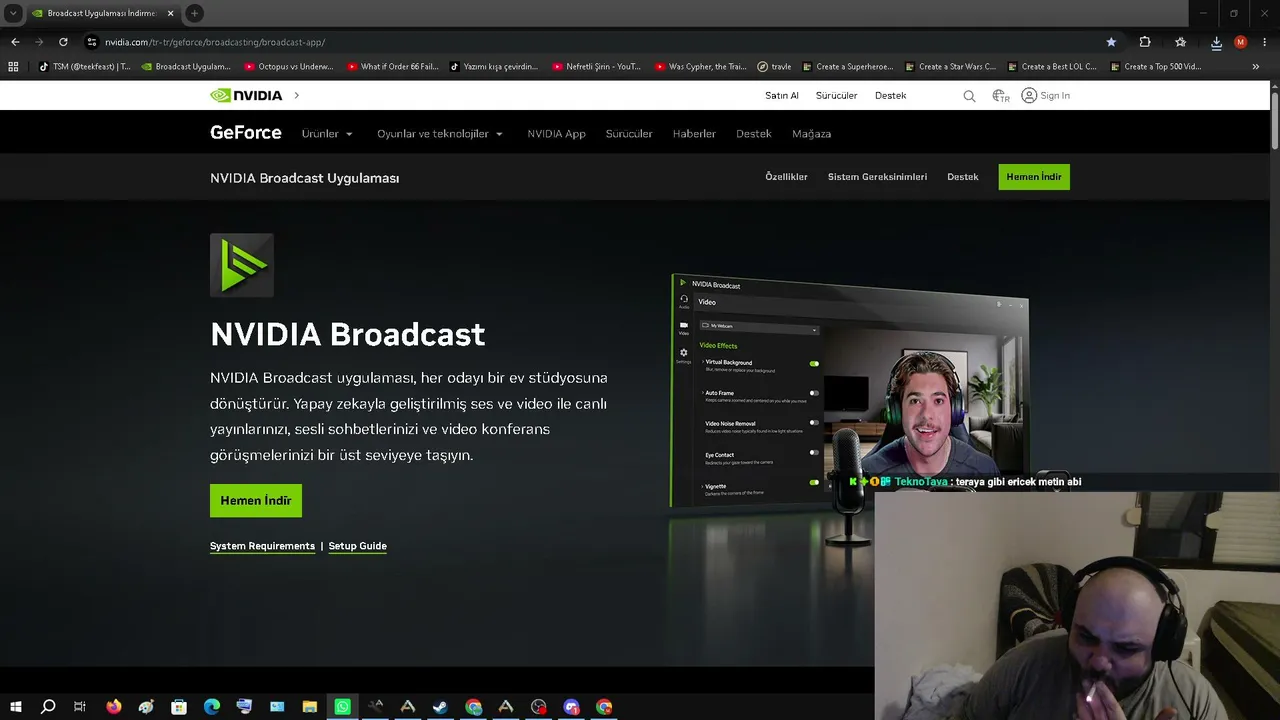1280x720 pixels.
Task: Open the site search magnifier icon
Action: coord(969,96)
